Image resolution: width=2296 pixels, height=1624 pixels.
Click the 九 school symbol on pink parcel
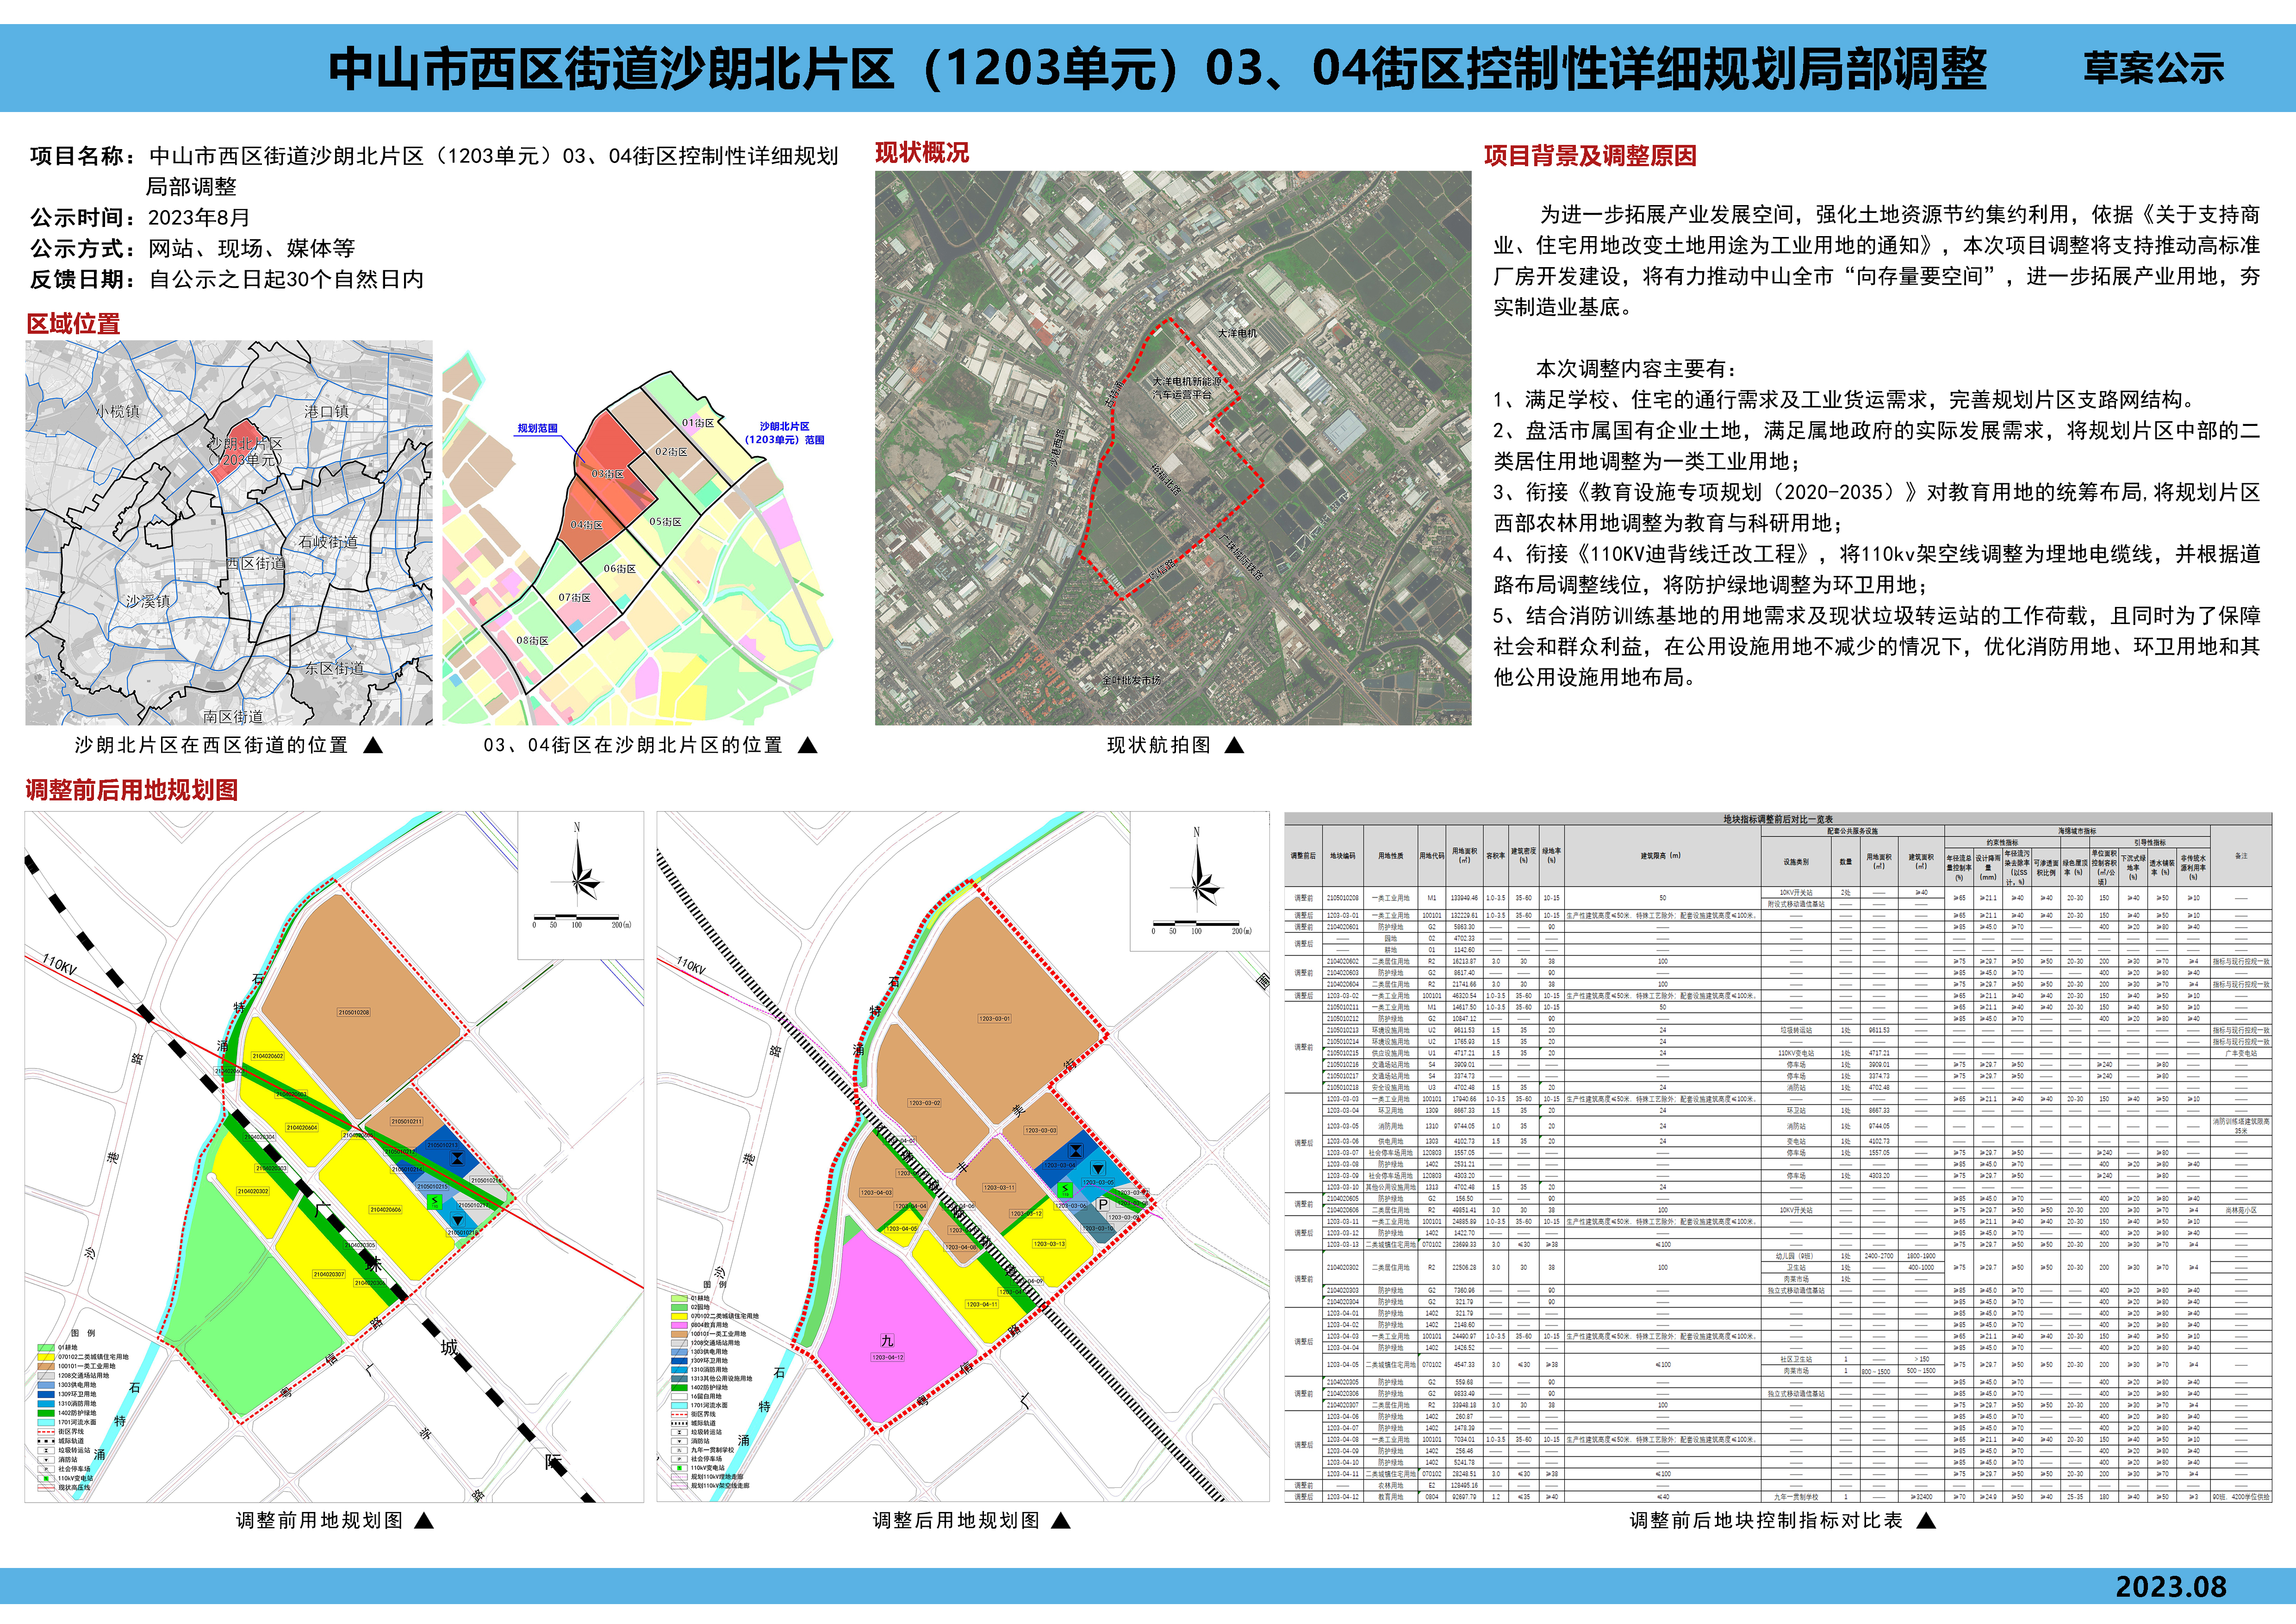887,1341
